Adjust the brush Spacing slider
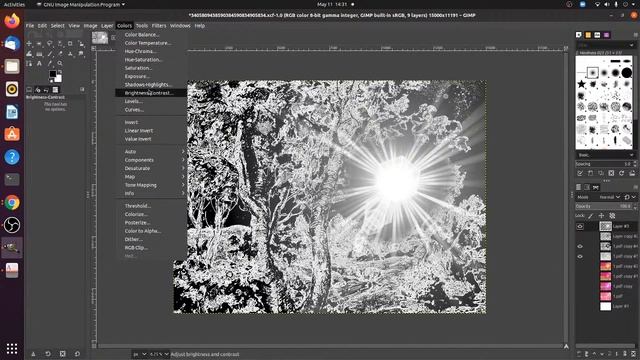The image size is (640, 360). click(x=606, y=164)
